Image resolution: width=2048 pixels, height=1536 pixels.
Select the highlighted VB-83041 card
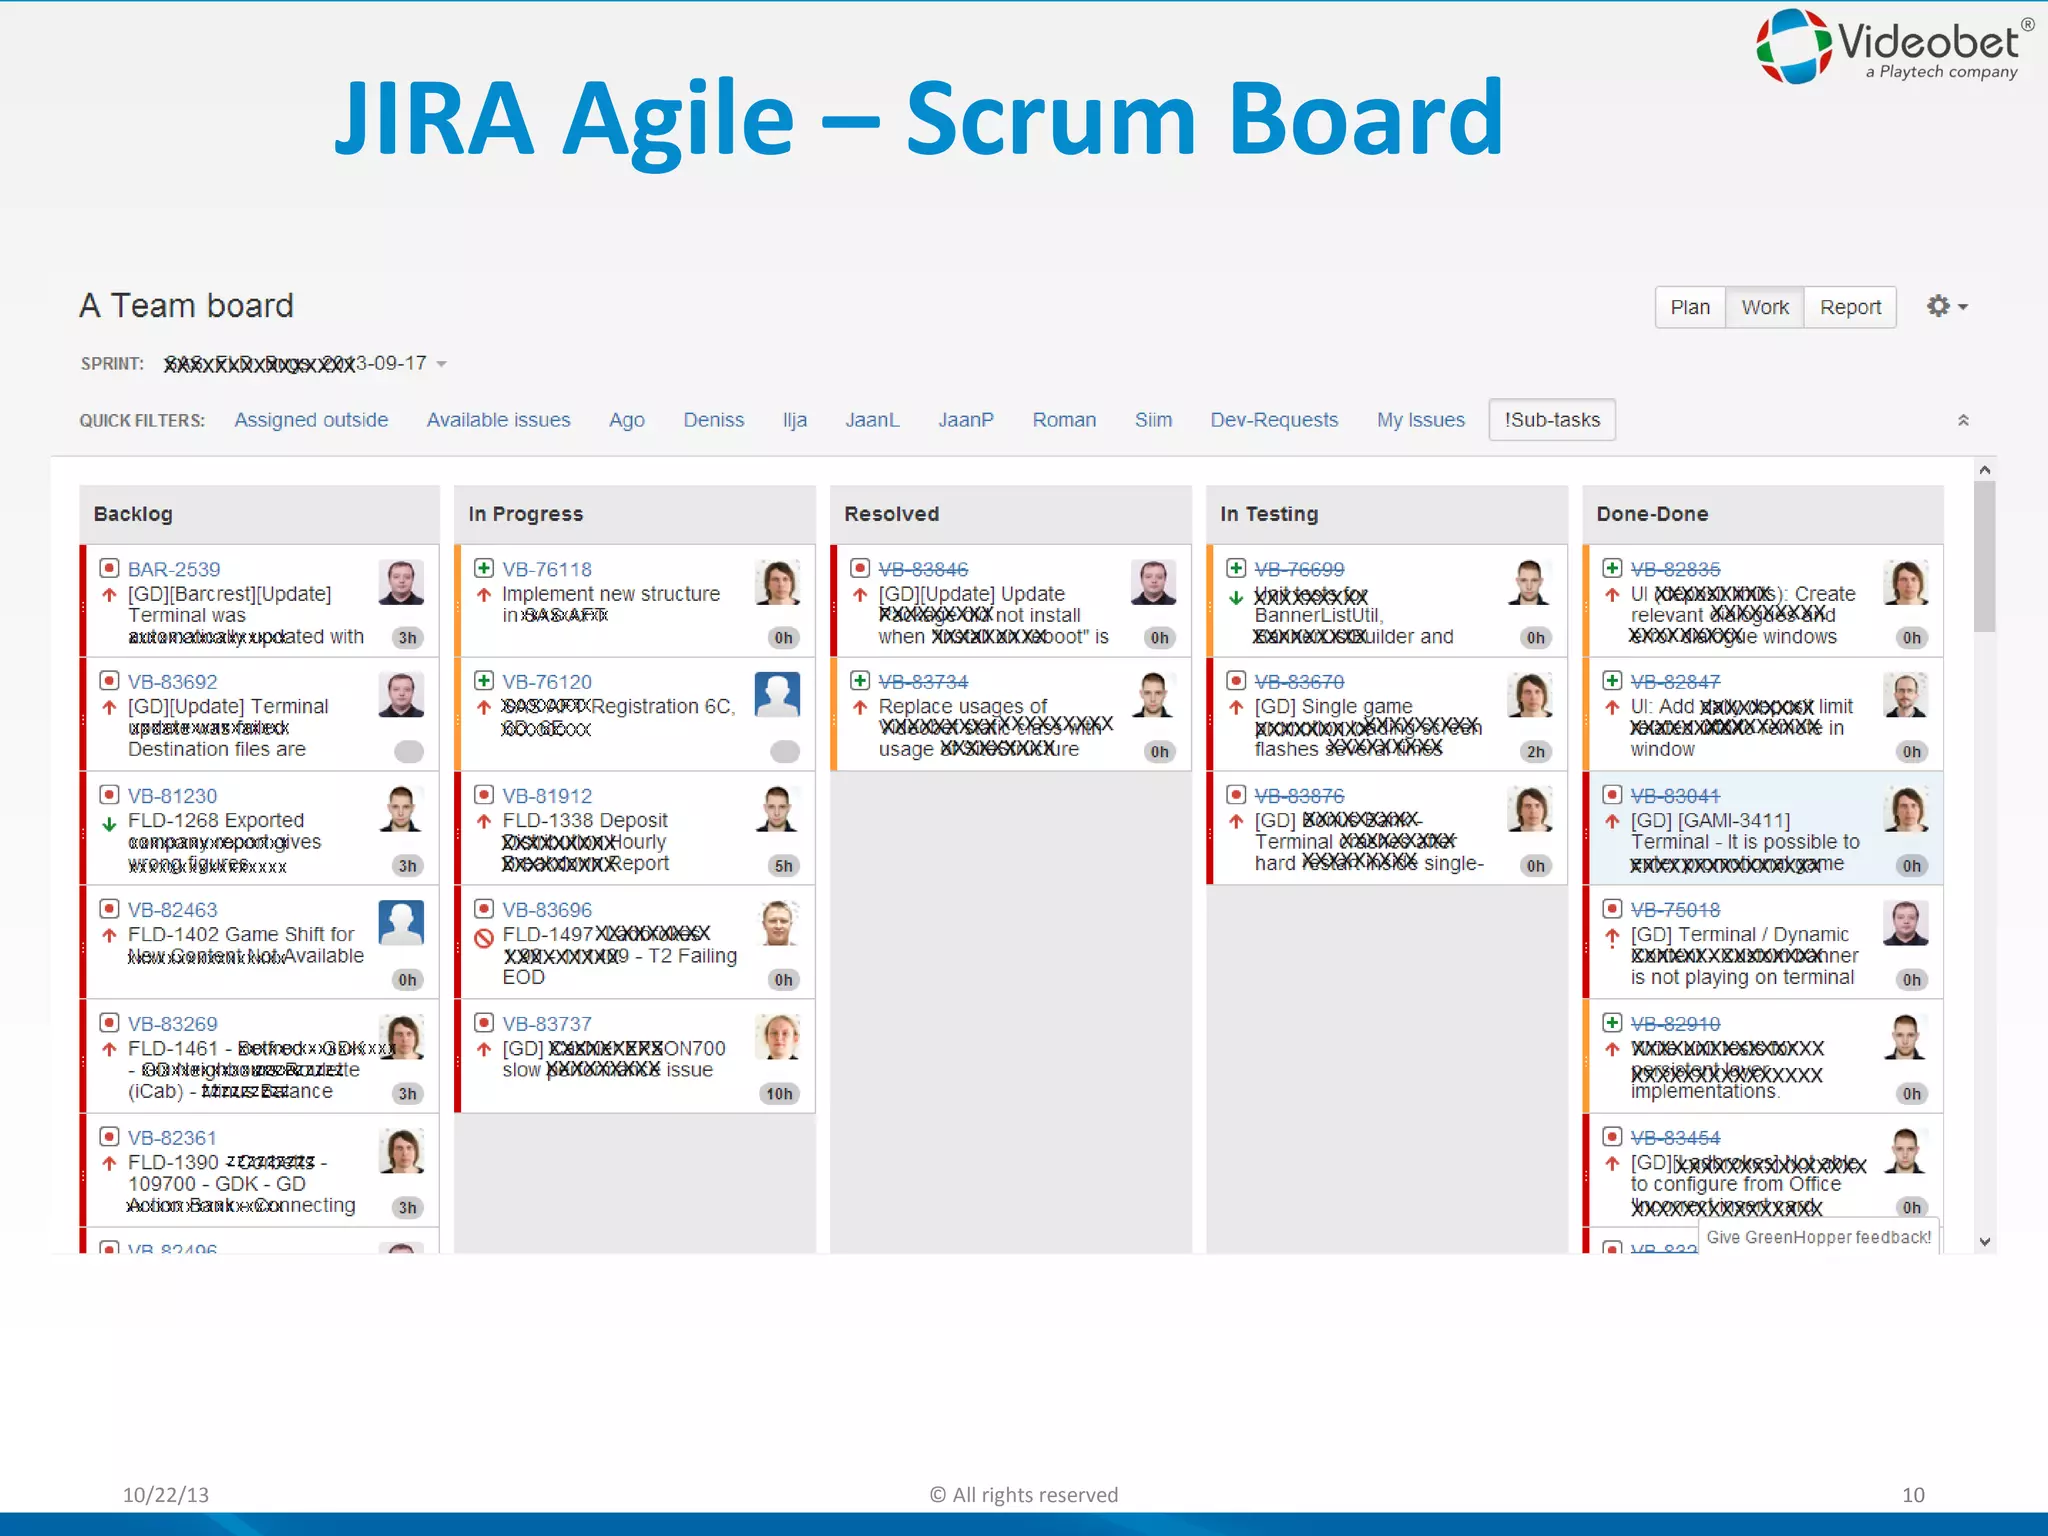pyautogui.click(x=1764, y=828)
